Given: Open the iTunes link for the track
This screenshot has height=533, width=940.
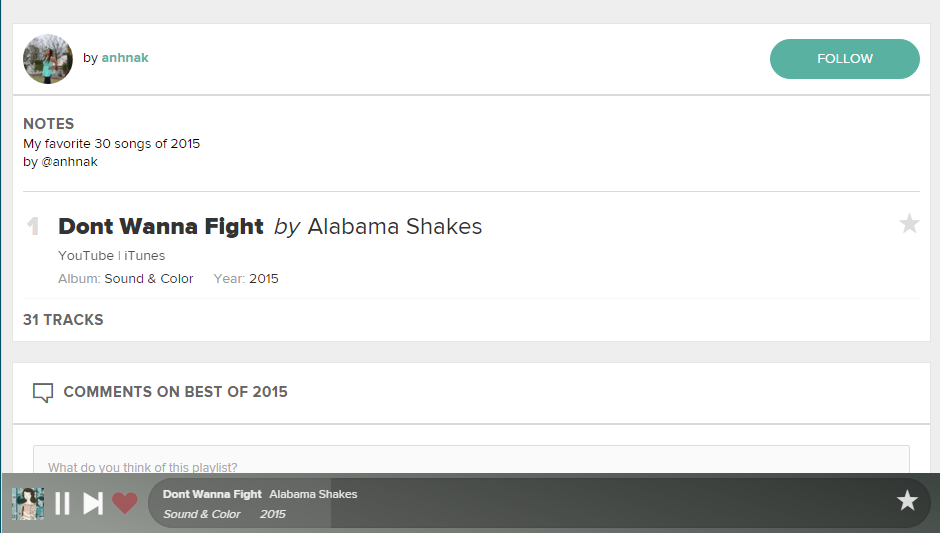Looking at the screenshot, I should coord(145,256).
